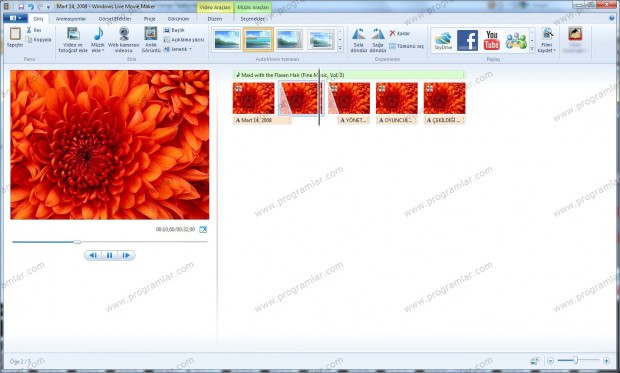Screen dimensions: 620x373
Task: Select the third clip above YÖNET caption
Action: (349, 98)
